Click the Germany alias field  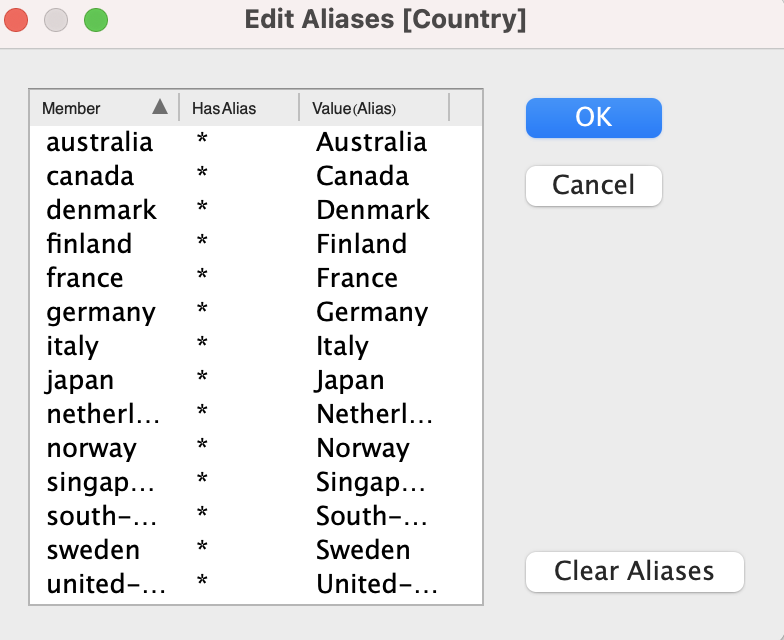coord(371,313)
